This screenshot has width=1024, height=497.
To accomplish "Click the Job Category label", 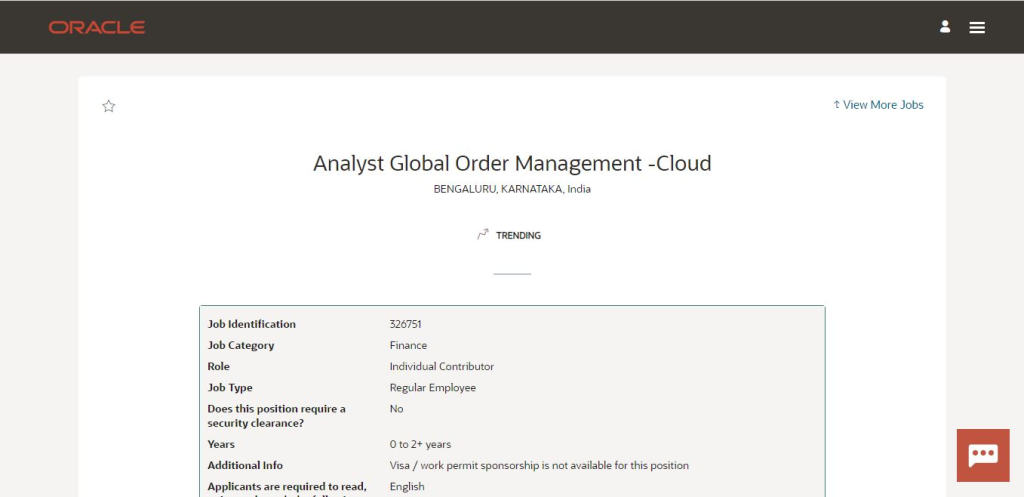I will click(241, 345).
